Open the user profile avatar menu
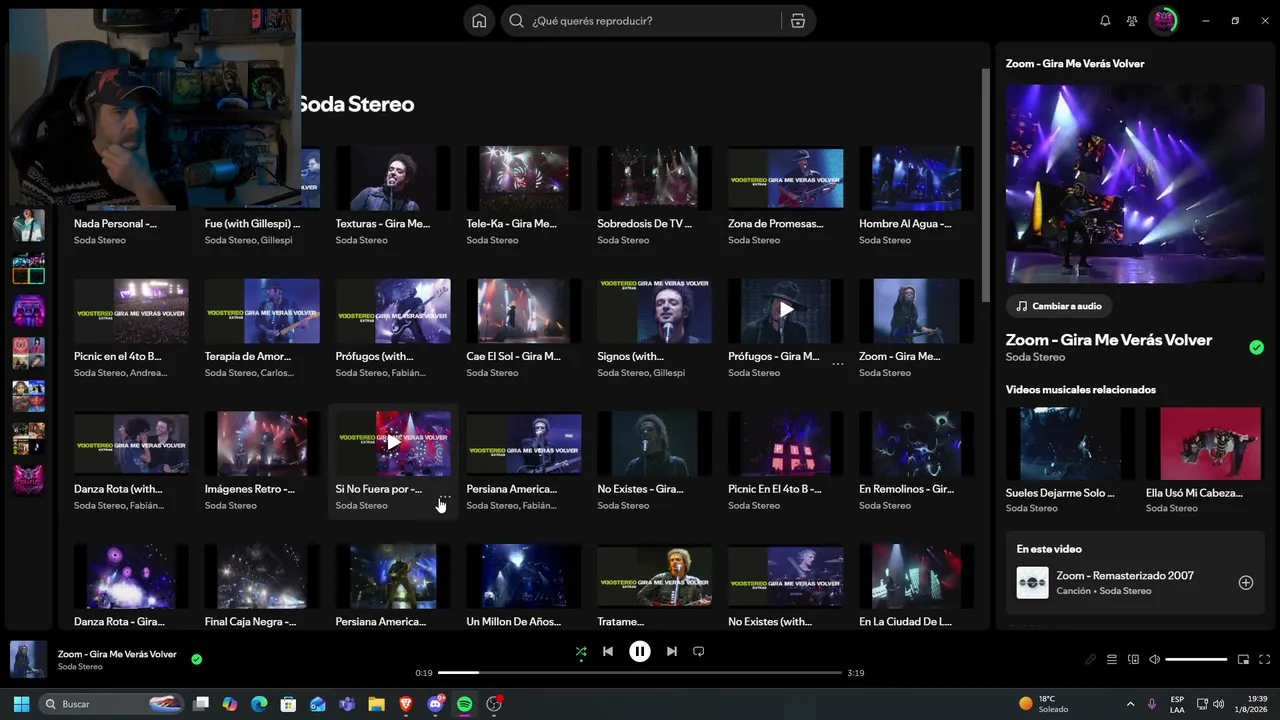 click(x=1163, y=21)
